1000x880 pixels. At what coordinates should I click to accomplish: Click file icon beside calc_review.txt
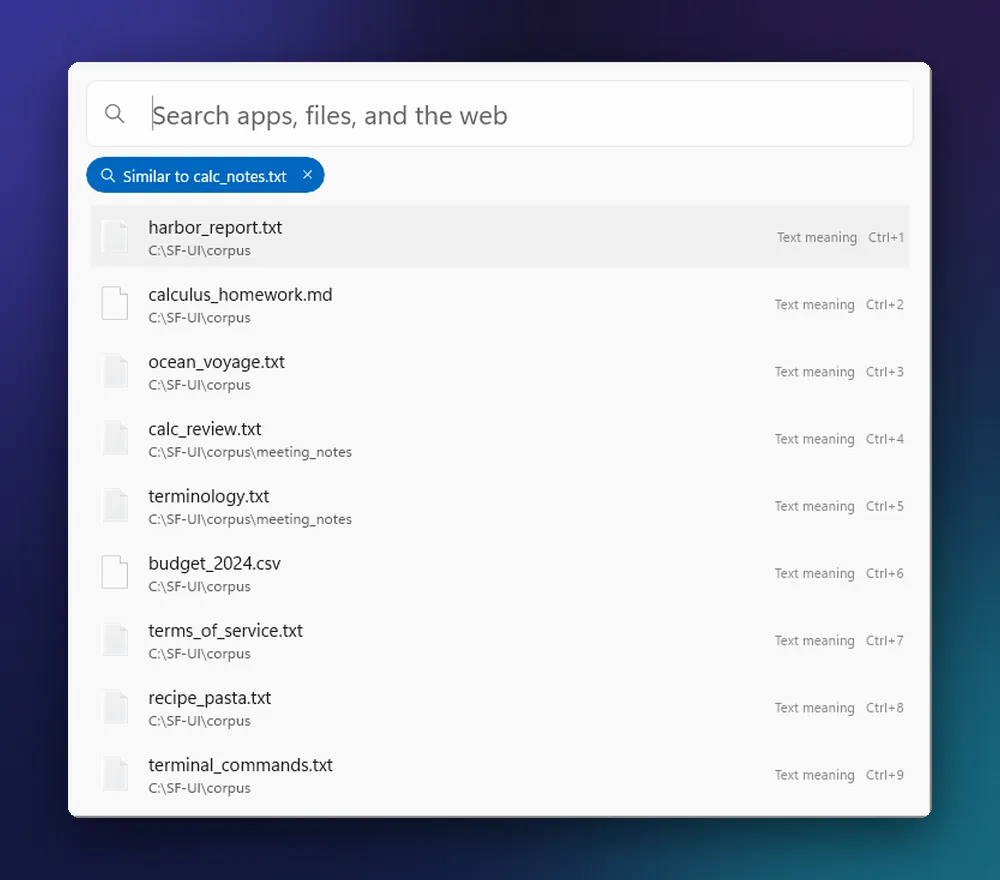pyautogui.click(x=115, y=438)
